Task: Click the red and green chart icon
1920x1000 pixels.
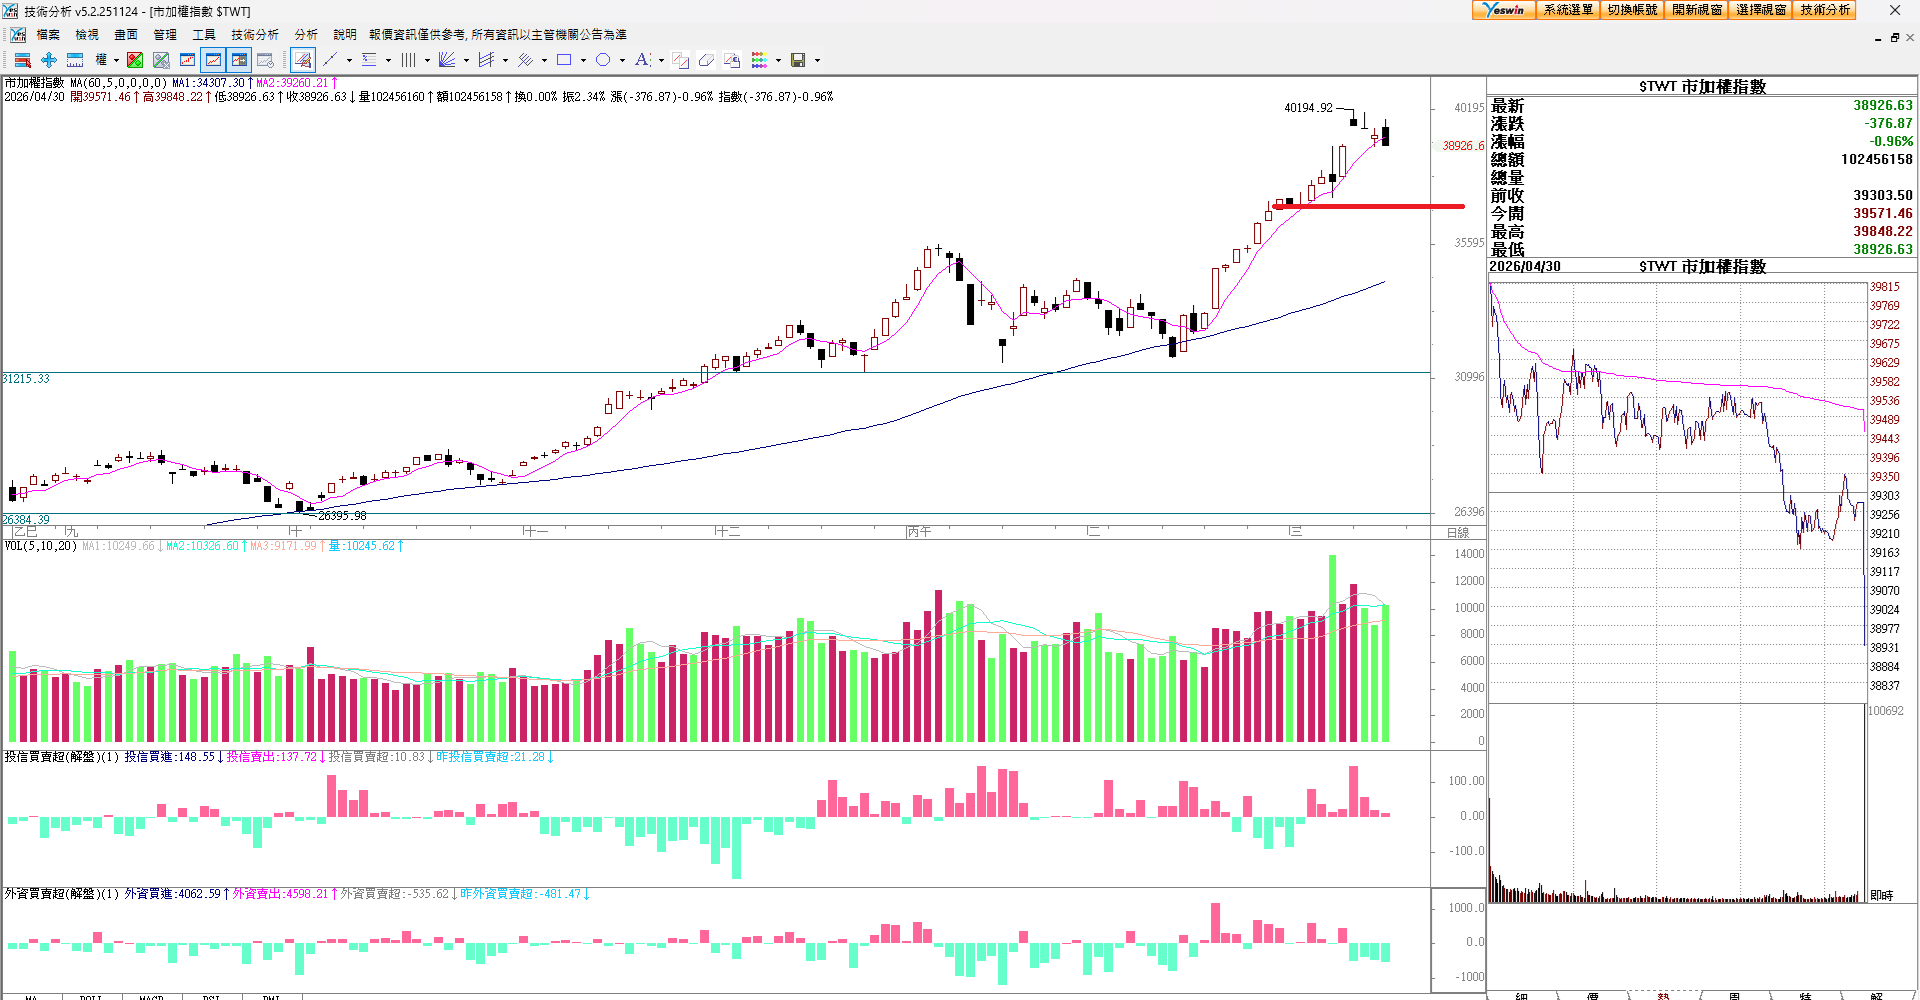Action: 135,60
